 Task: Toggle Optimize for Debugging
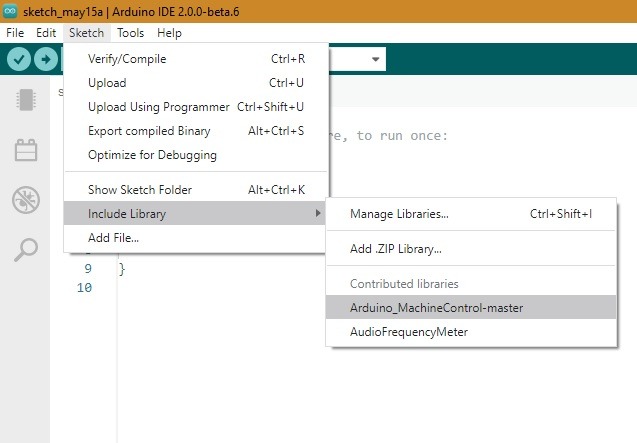tap(196, 155)
